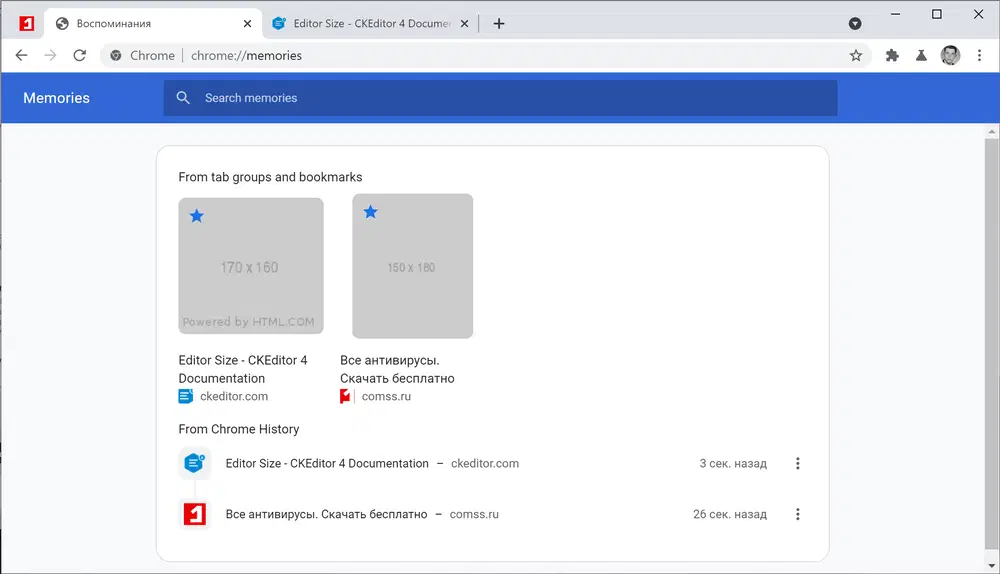Click the Chrome site info icon
The width and height of the screenshot is (1000, 574).
(115, 55)
